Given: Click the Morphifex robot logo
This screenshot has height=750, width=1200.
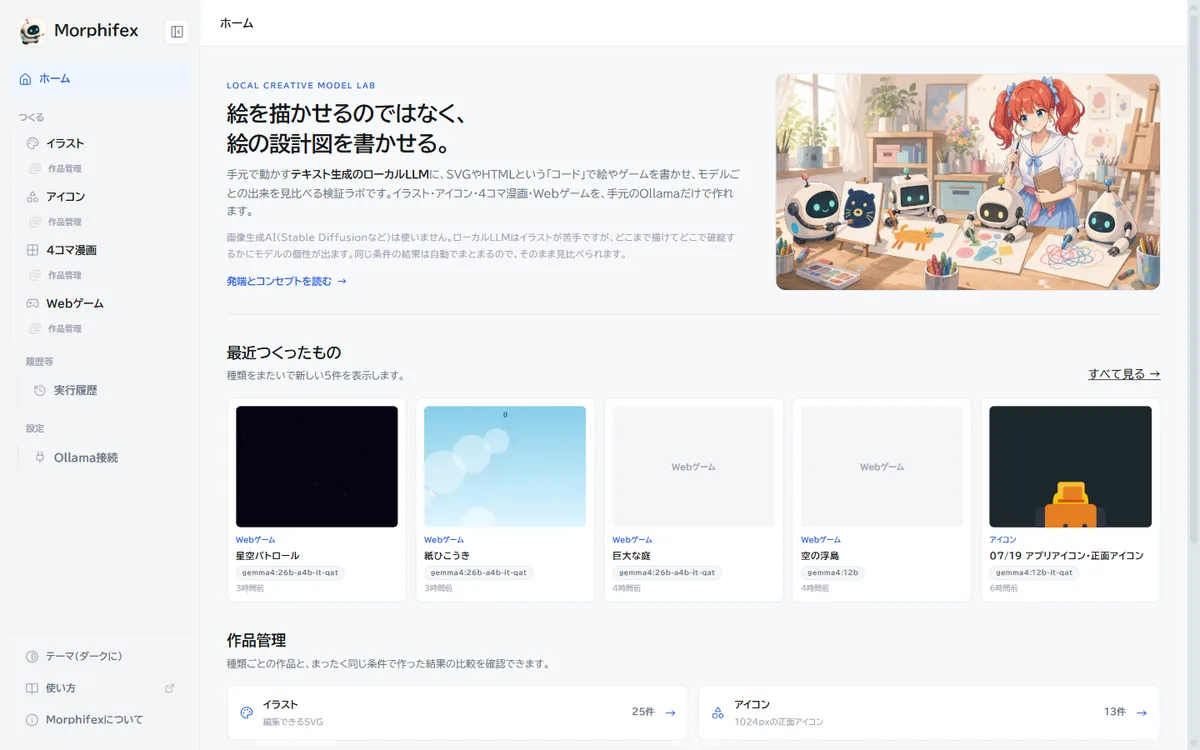Looking at the screenshot, I should 32,31.
